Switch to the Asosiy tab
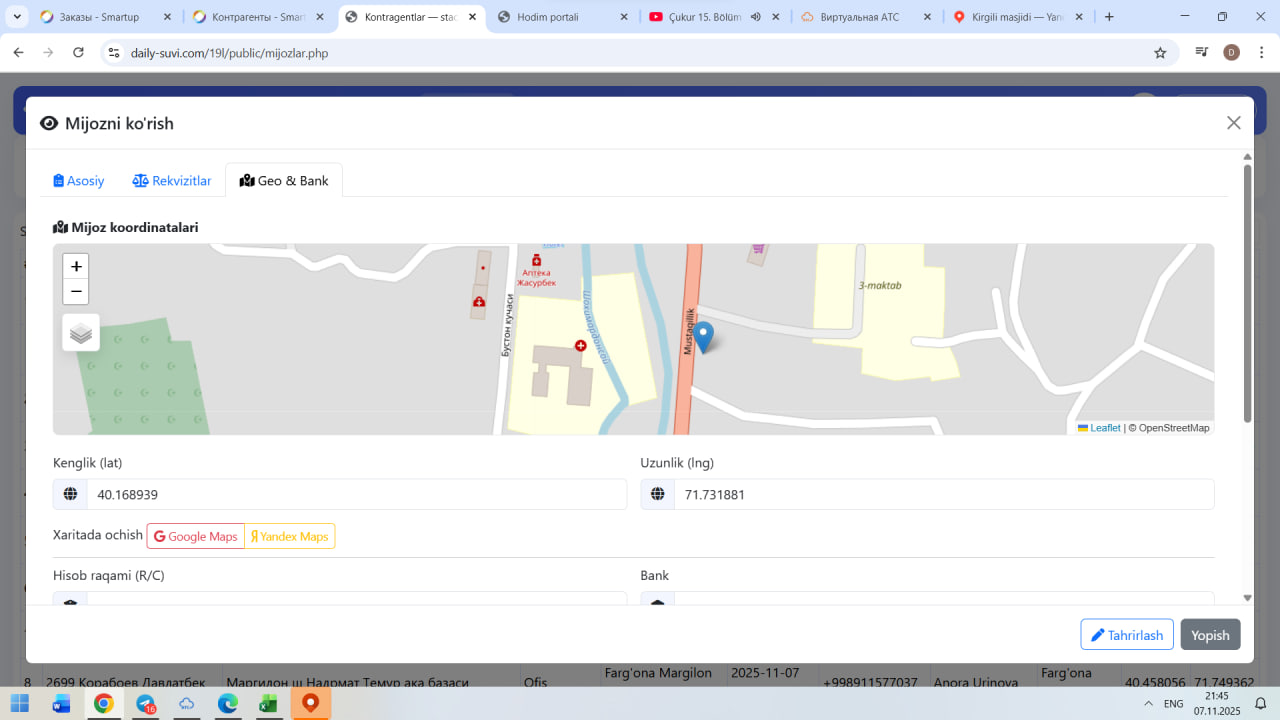The image size is (1280, 720). (79, 181)
